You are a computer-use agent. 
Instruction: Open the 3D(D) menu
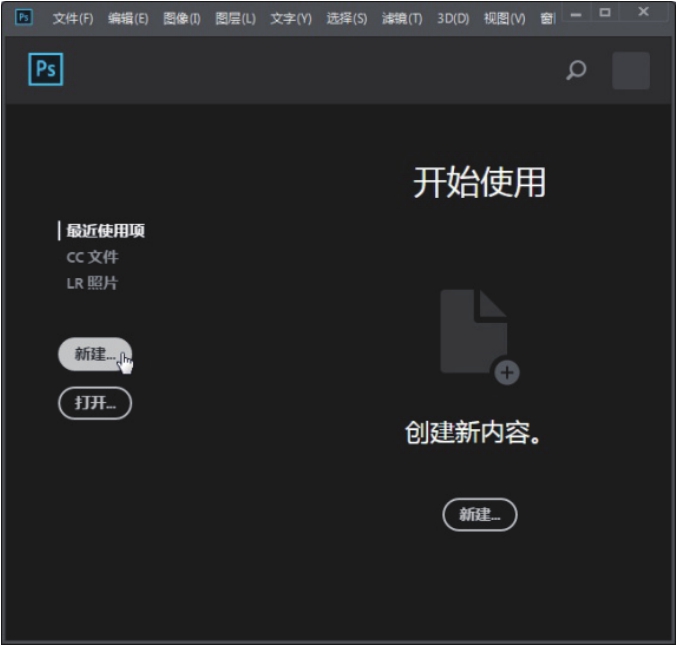pyautogui.click(x=453, y=18)
